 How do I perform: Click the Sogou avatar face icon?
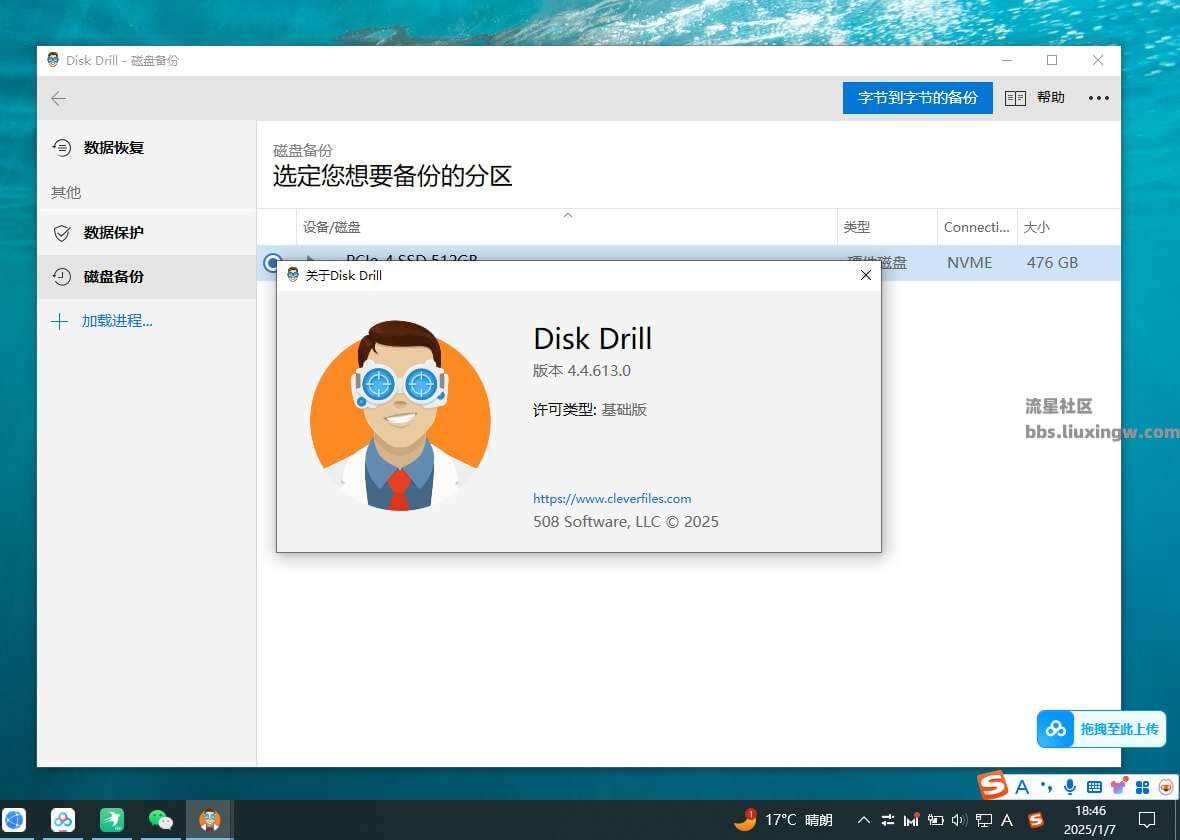[x=1166, y=787]
